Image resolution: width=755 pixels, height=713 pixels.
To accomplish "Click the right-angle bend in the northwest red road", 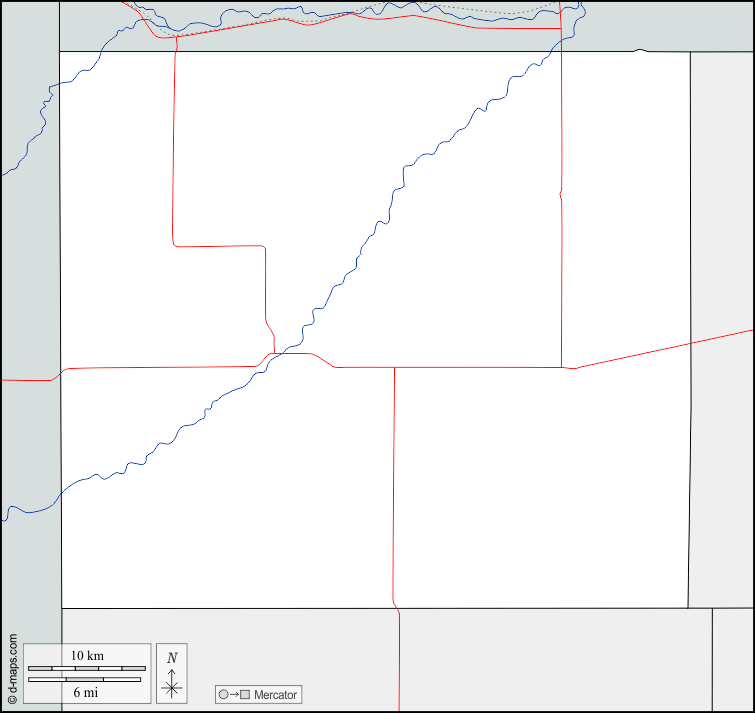I will coord(175,244).
